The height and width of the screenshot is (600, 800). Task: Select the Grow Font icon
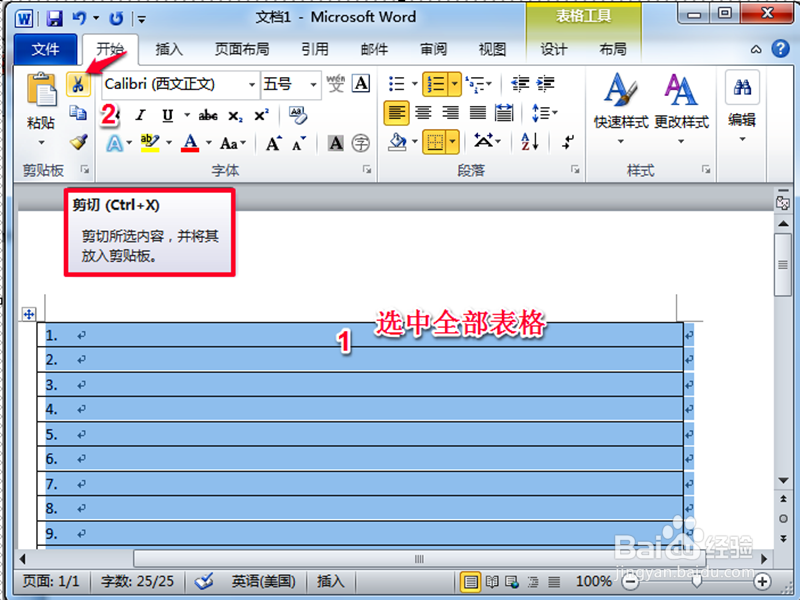[x=272, y=145]
